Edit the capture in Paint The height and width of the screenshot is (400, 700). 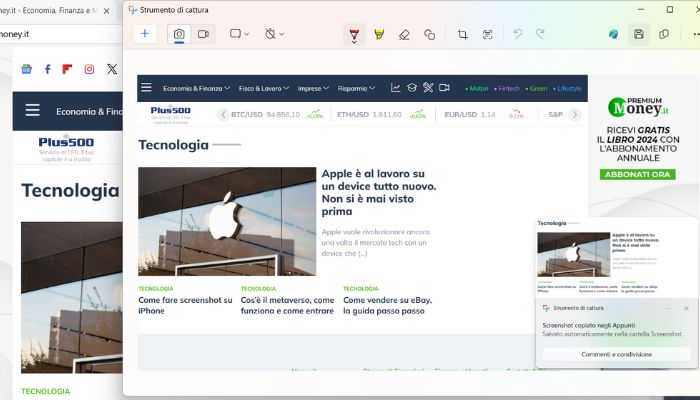pyautogui.click(x=614, y=34)
